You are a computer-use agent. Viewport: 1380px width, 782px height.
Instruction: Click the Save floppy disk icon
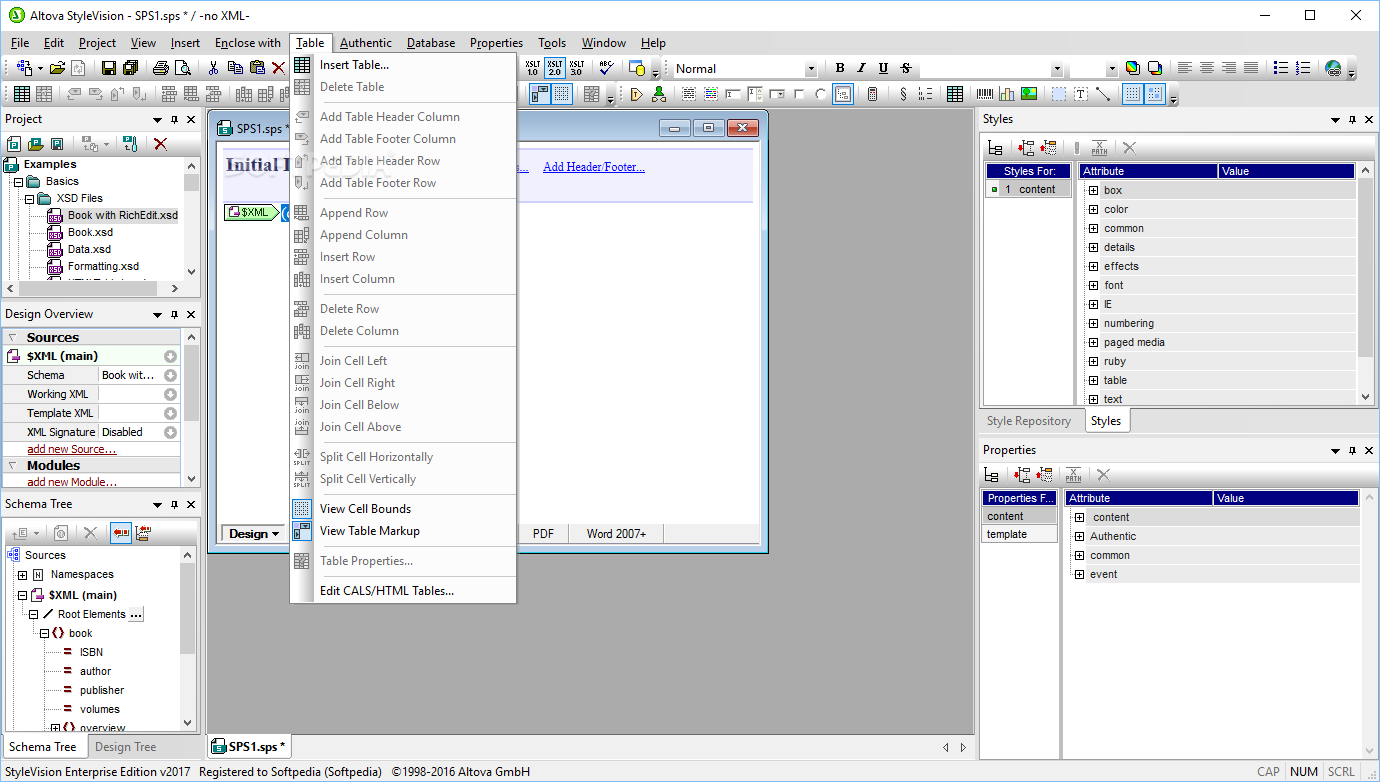click(x=109, y=68)
